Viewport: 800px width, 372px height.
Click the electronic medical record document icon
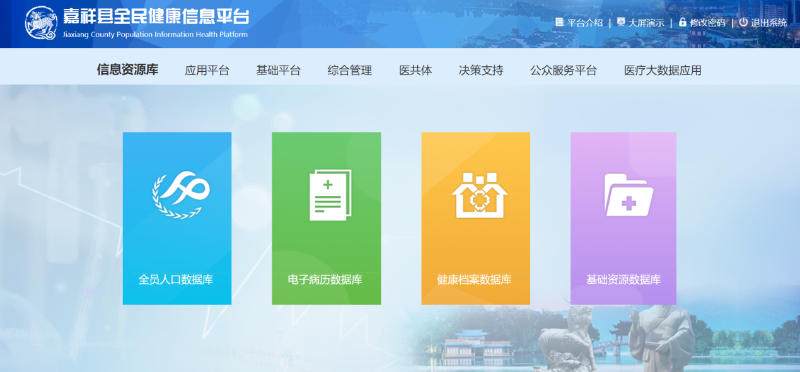click(330, 195)
